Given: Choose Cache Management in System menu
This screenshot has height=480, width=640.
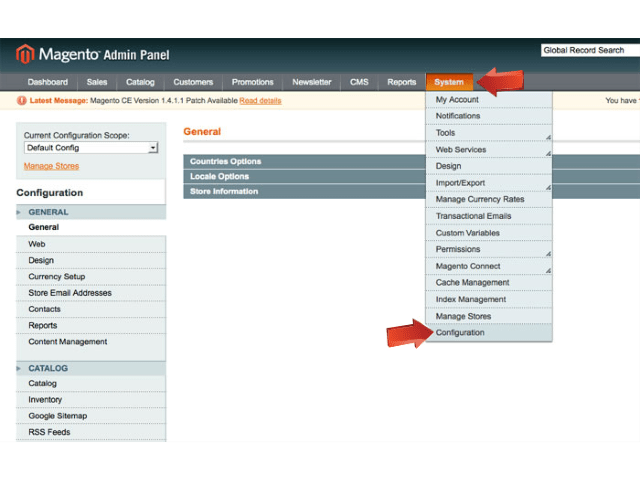Looking at the screenshot, I should [x=472, y=283].
